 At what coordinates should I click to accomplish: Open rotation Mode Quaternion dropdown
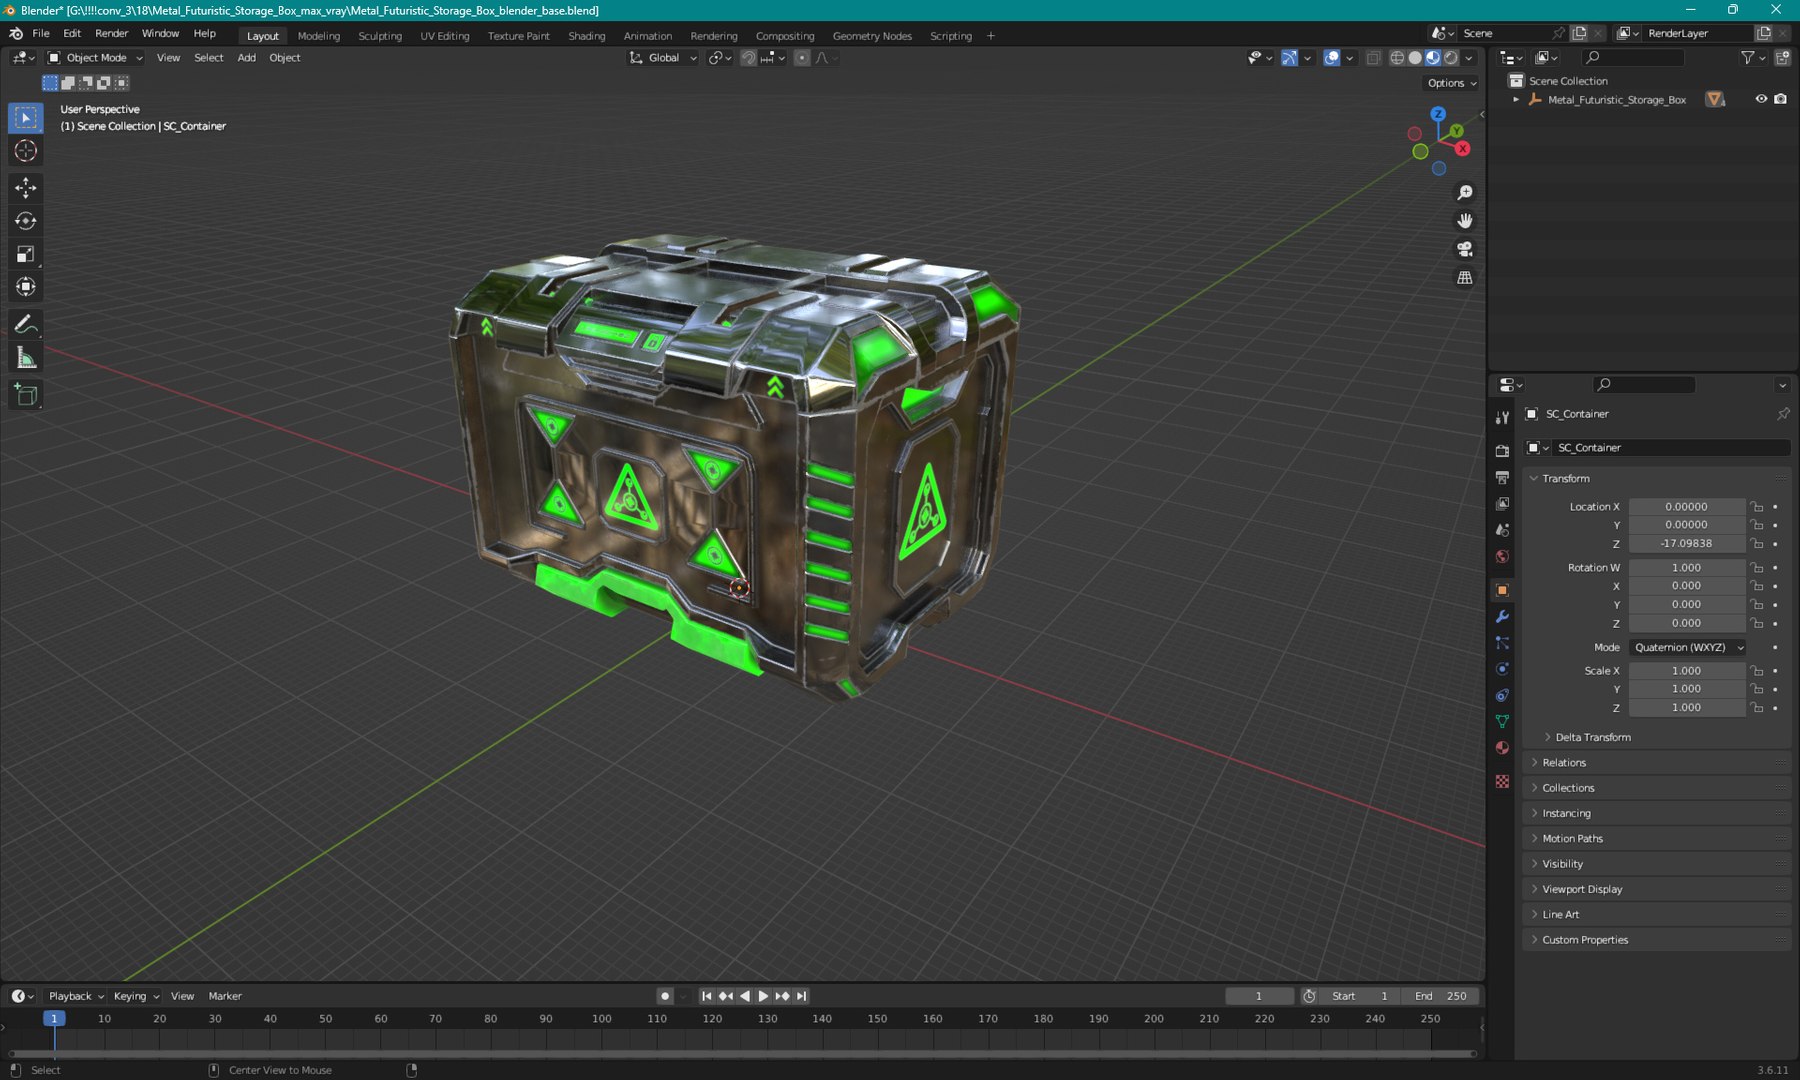pyautogui.click(x=1688, y=648)
